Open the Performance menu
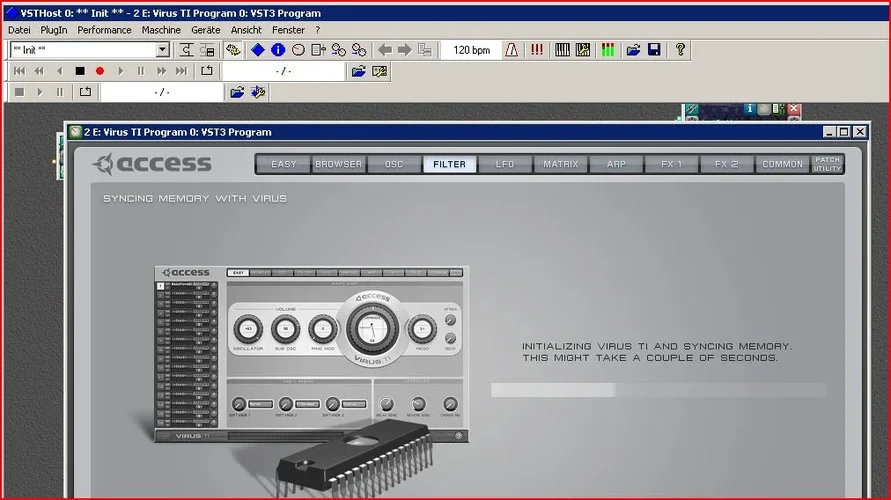The width and height of the screenshot is (891, 500). [x=105, y=30]
